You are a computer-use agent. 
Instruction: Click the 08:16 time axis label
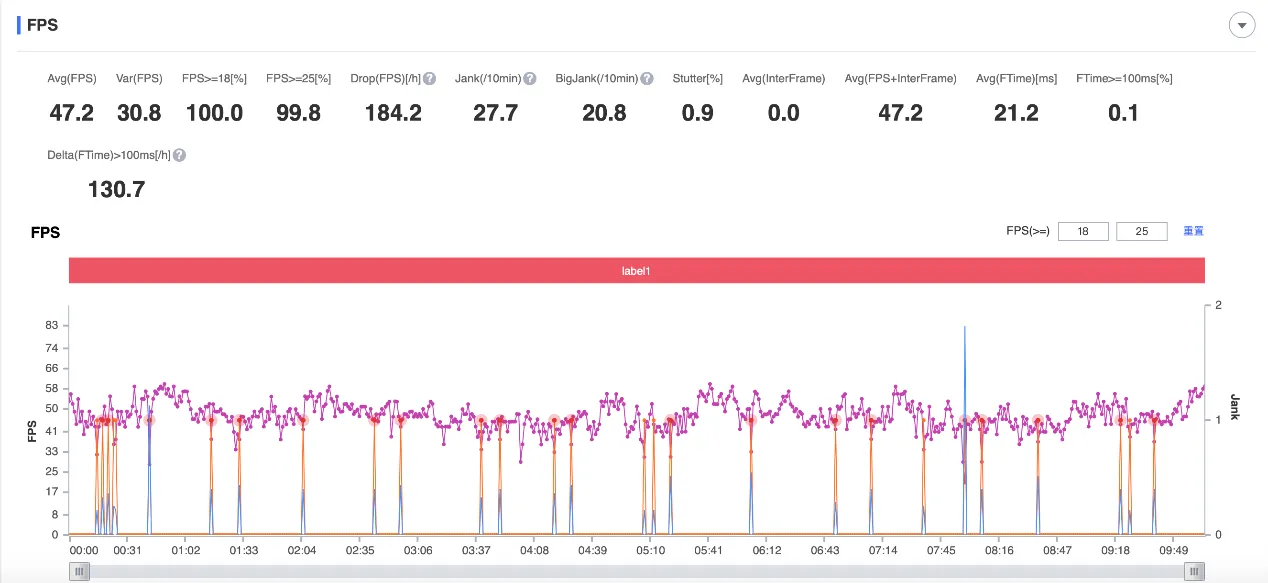point(999,550)
